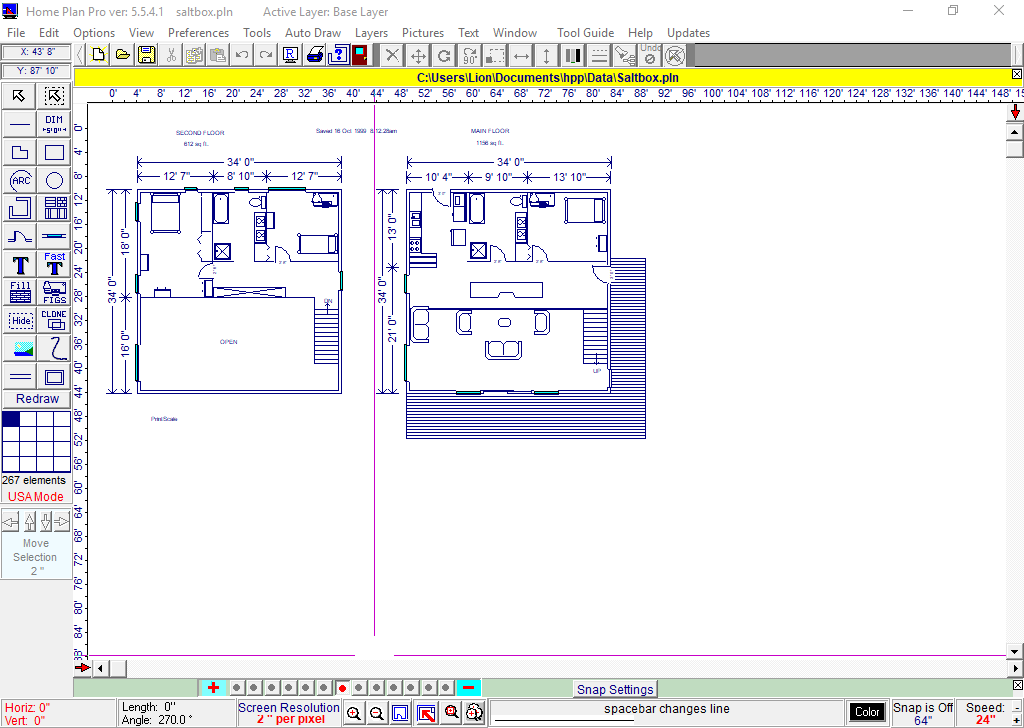Select the freehand curve tool
The width and height of the screenshot is (1024, 728).
54,349
